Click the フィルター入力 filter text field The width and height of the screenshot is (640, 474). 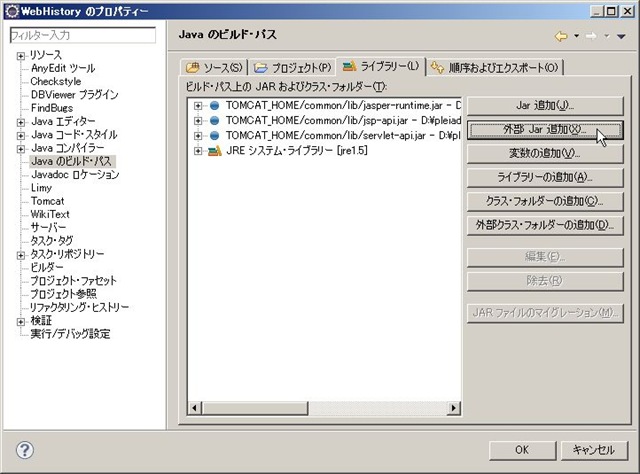click(82, 35)
